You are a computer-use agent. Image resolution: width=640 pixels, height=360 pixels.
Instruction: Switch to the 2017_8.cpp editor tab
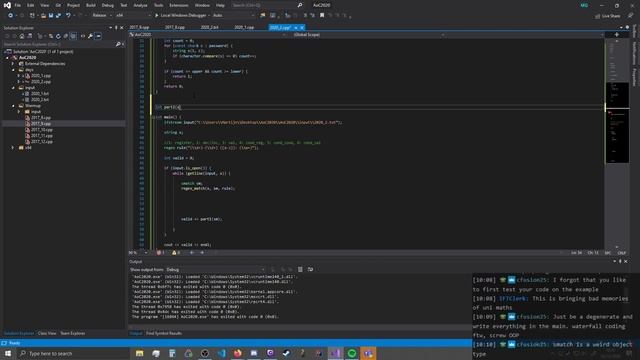point(175,27)
